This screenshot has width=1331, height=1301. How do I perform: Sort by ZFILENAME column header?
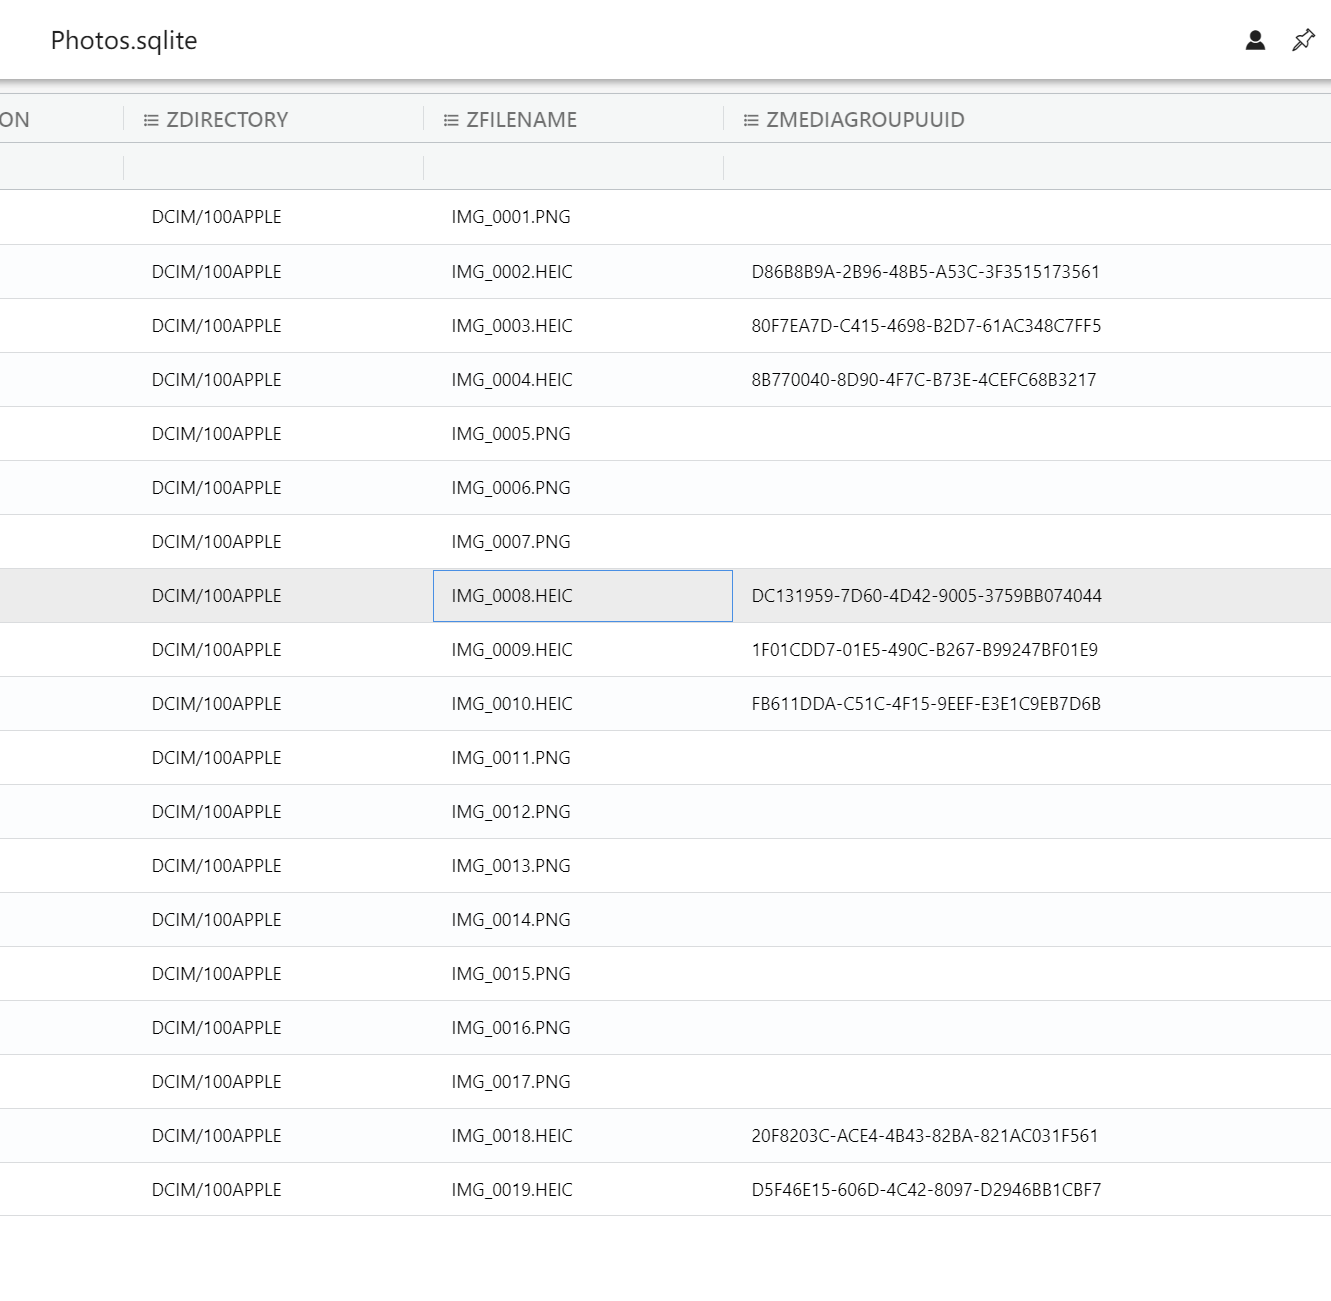521,120
